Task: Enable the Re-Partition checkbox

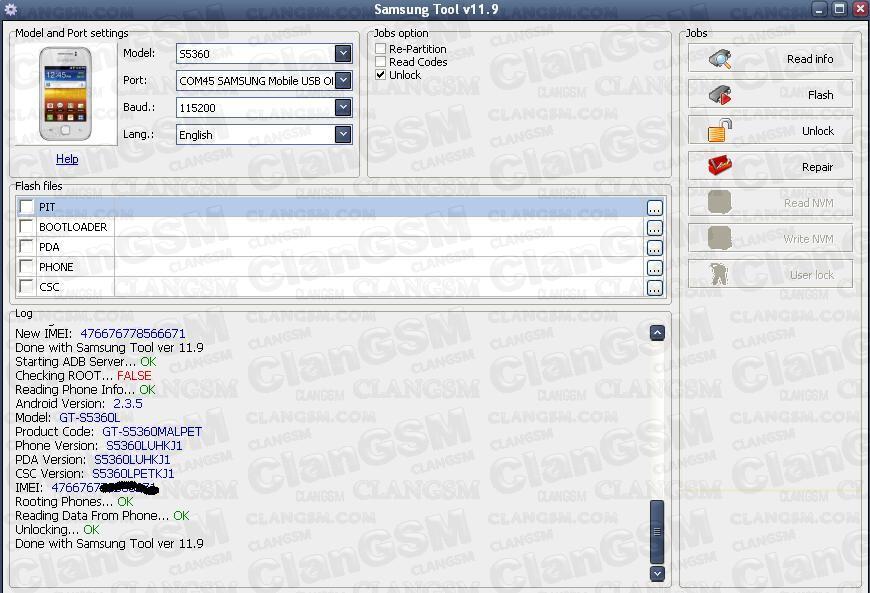Action: (x=381, y=49)
